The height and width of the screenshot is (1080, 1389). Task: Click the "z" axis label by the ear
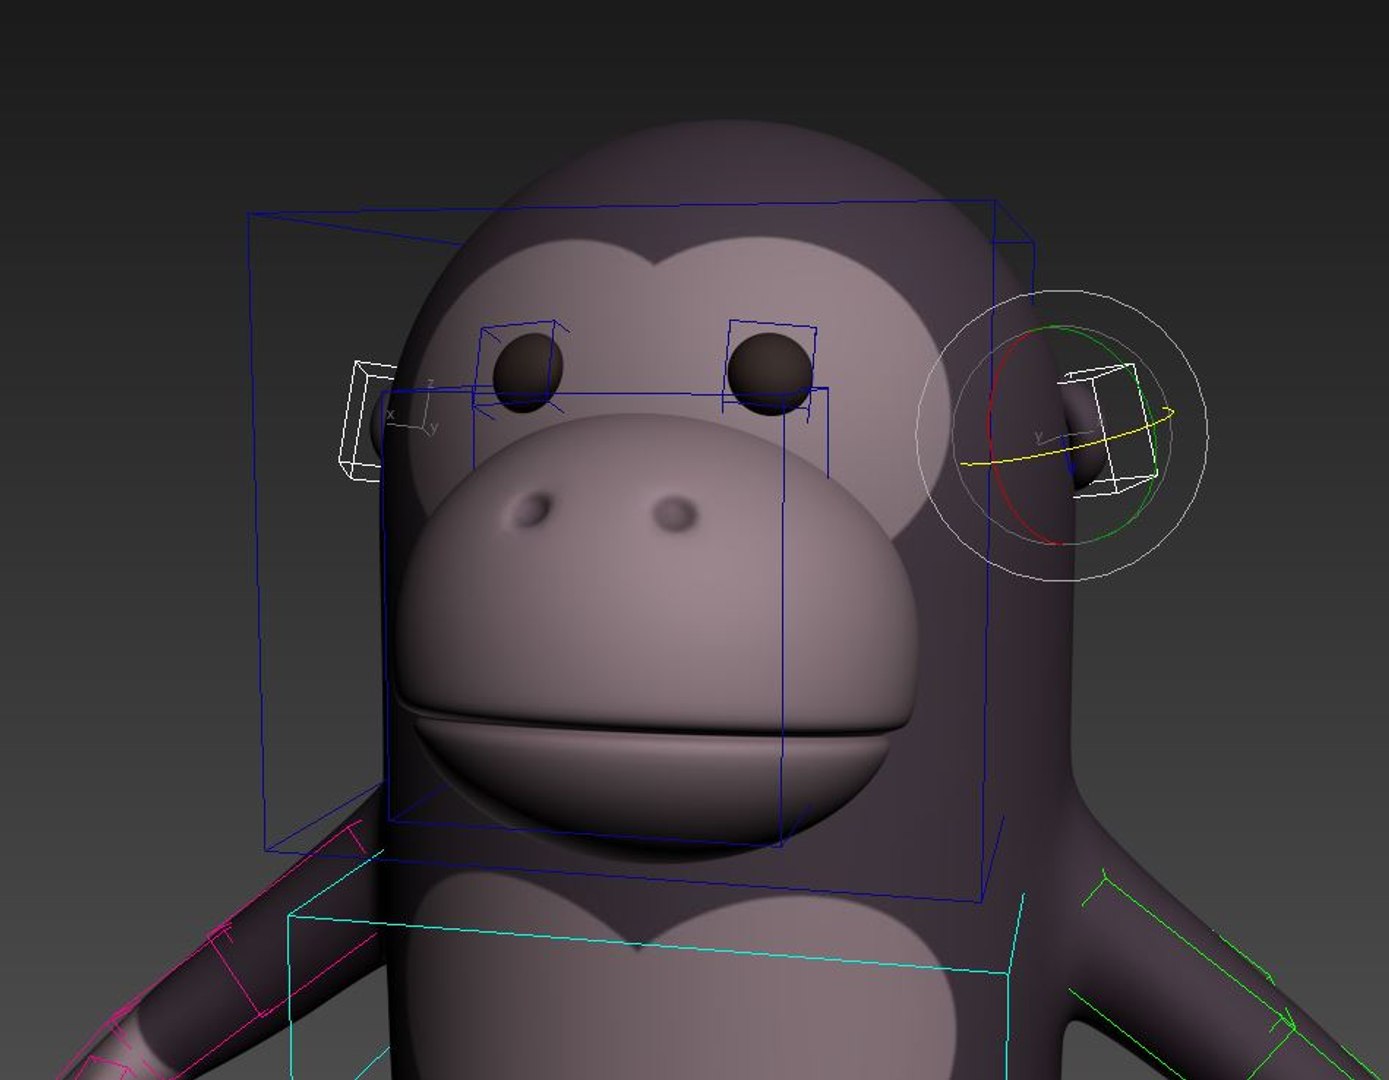pyautogui.click(x=430, y=383)
